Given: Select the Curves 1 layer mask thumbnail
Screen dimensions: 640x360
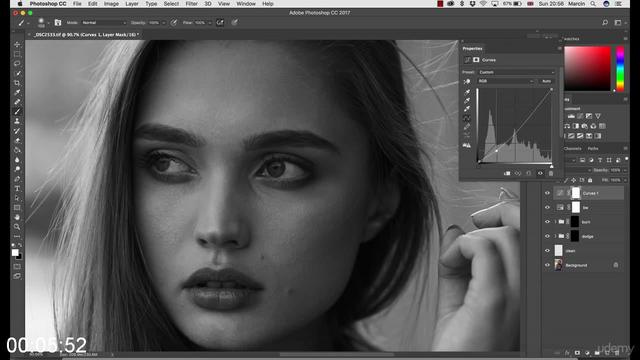Looking at the screenshot, I should 576,193.
